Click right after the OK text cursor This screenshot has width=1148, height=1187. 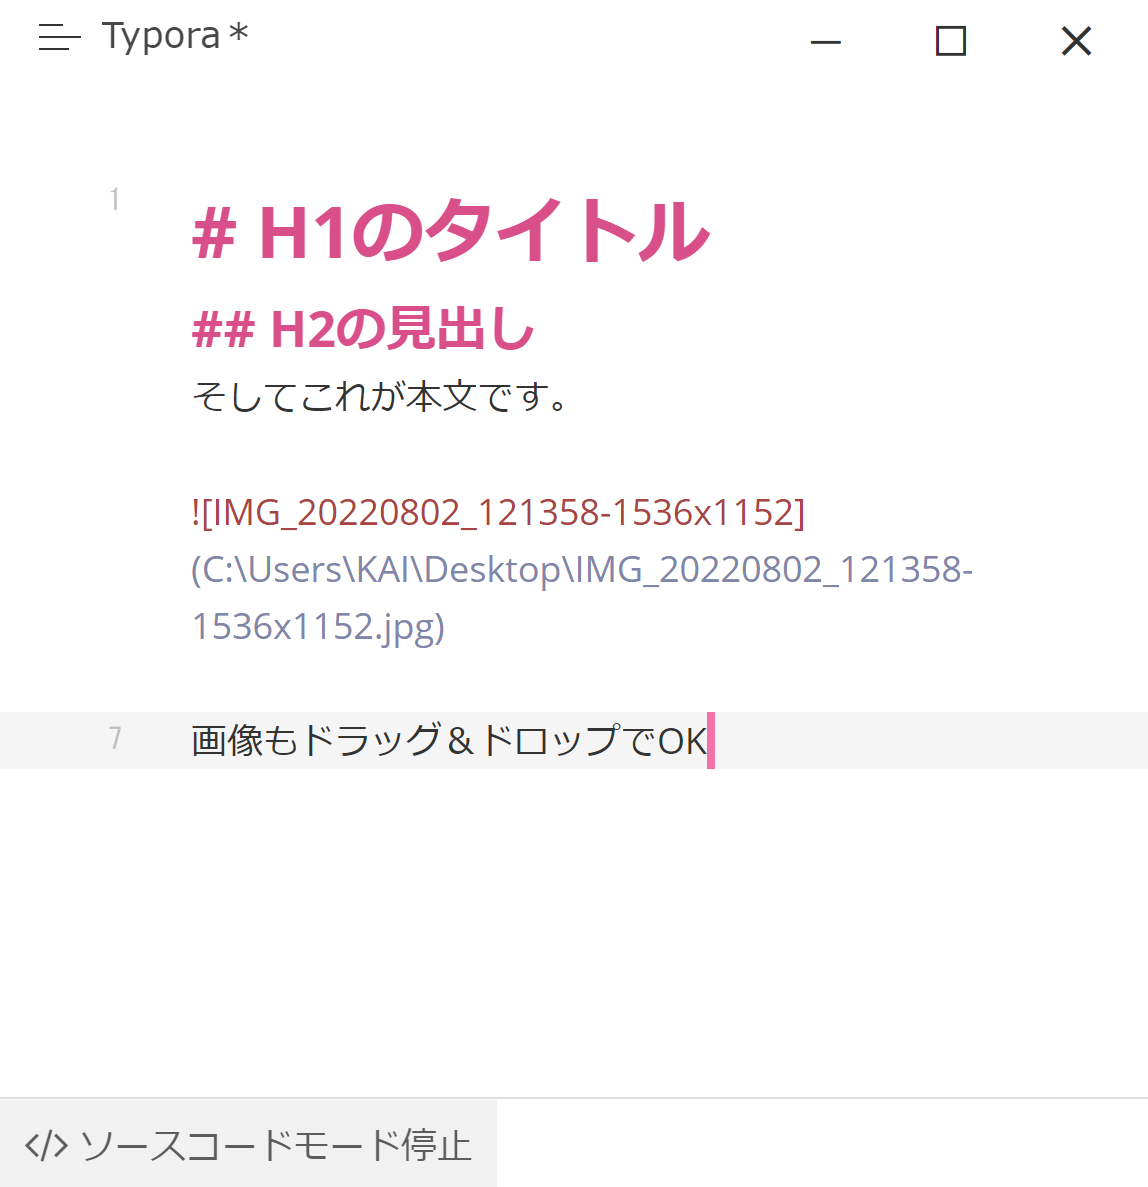[x=715, y=742]
